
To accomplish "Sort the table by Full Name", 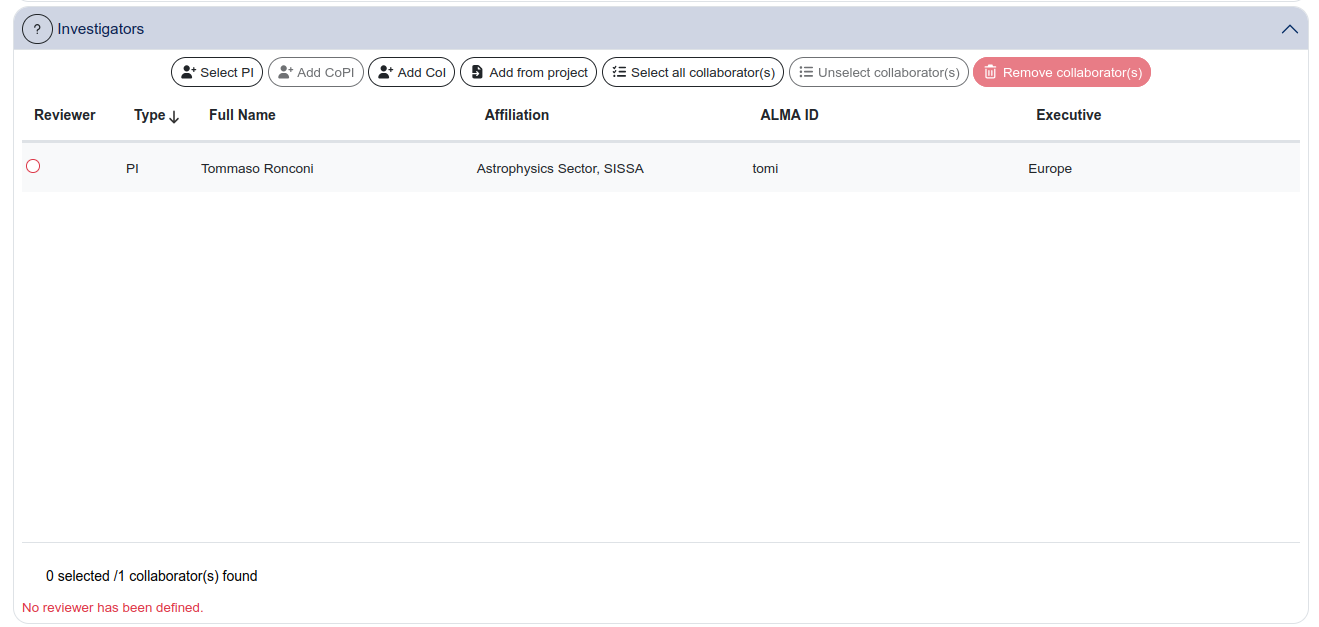I will (242, 115).
